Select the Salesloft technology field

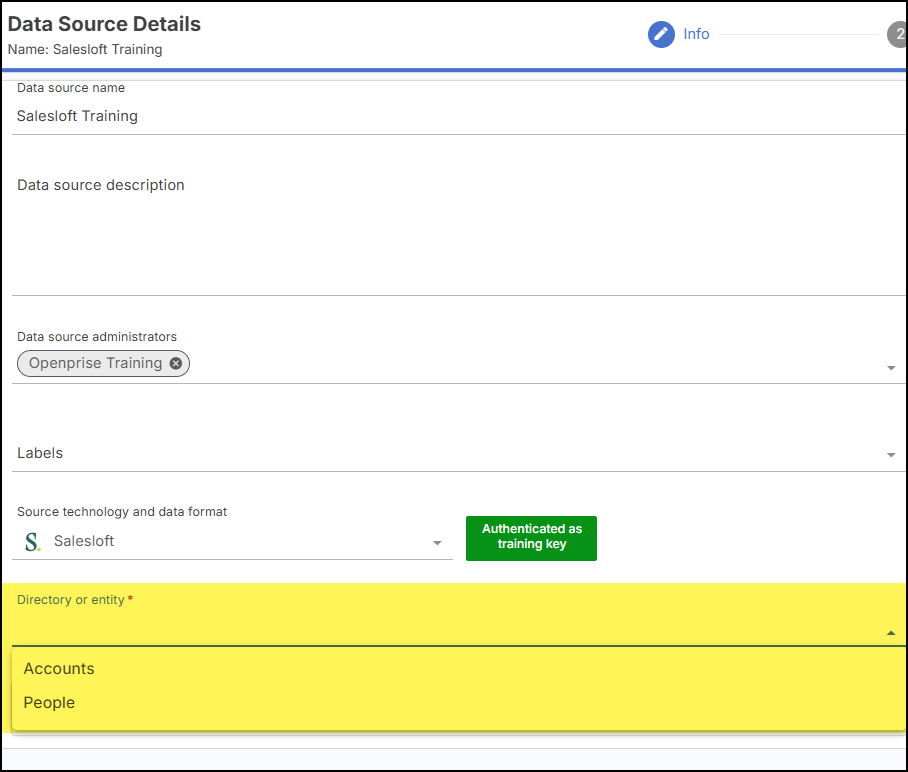click(x=232, y=542)
